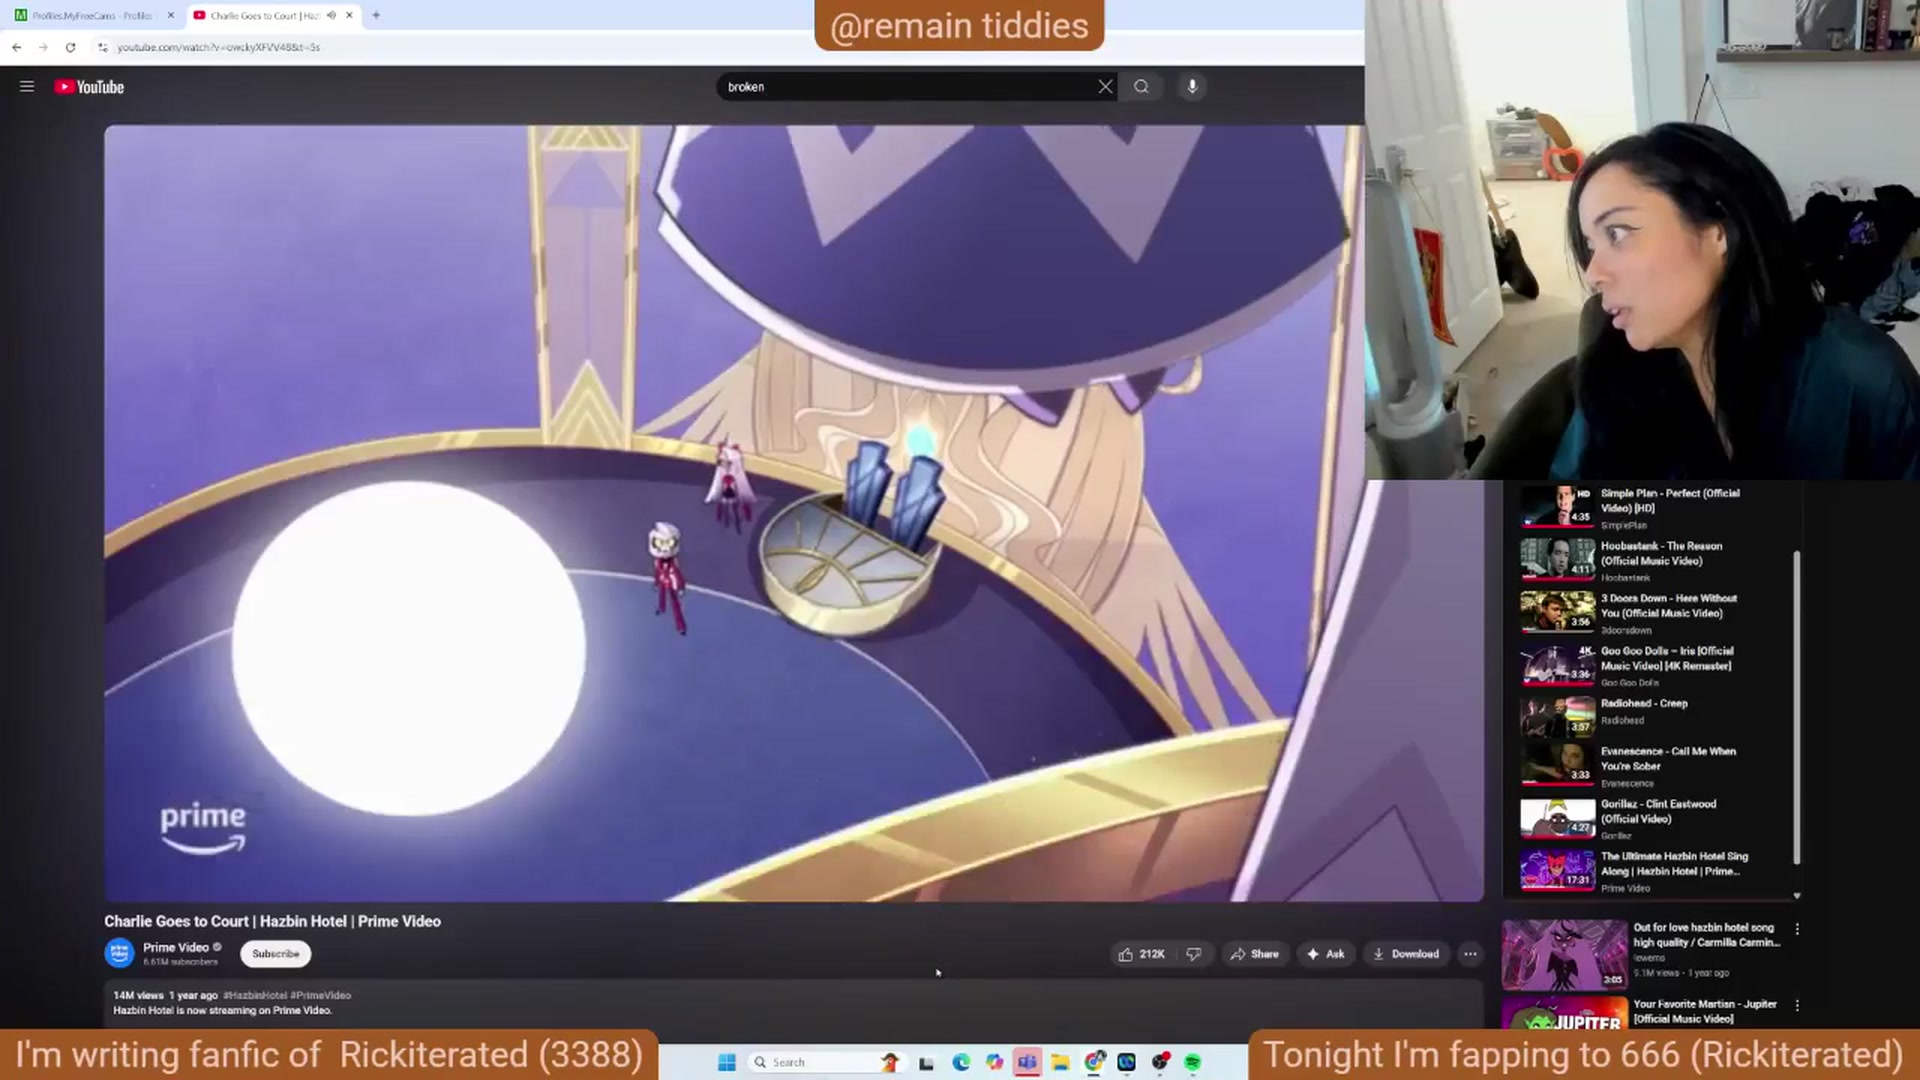Open the Windows Start menu
The height and width of the screenshot is (1080, 1920).
click(727, 1062)
